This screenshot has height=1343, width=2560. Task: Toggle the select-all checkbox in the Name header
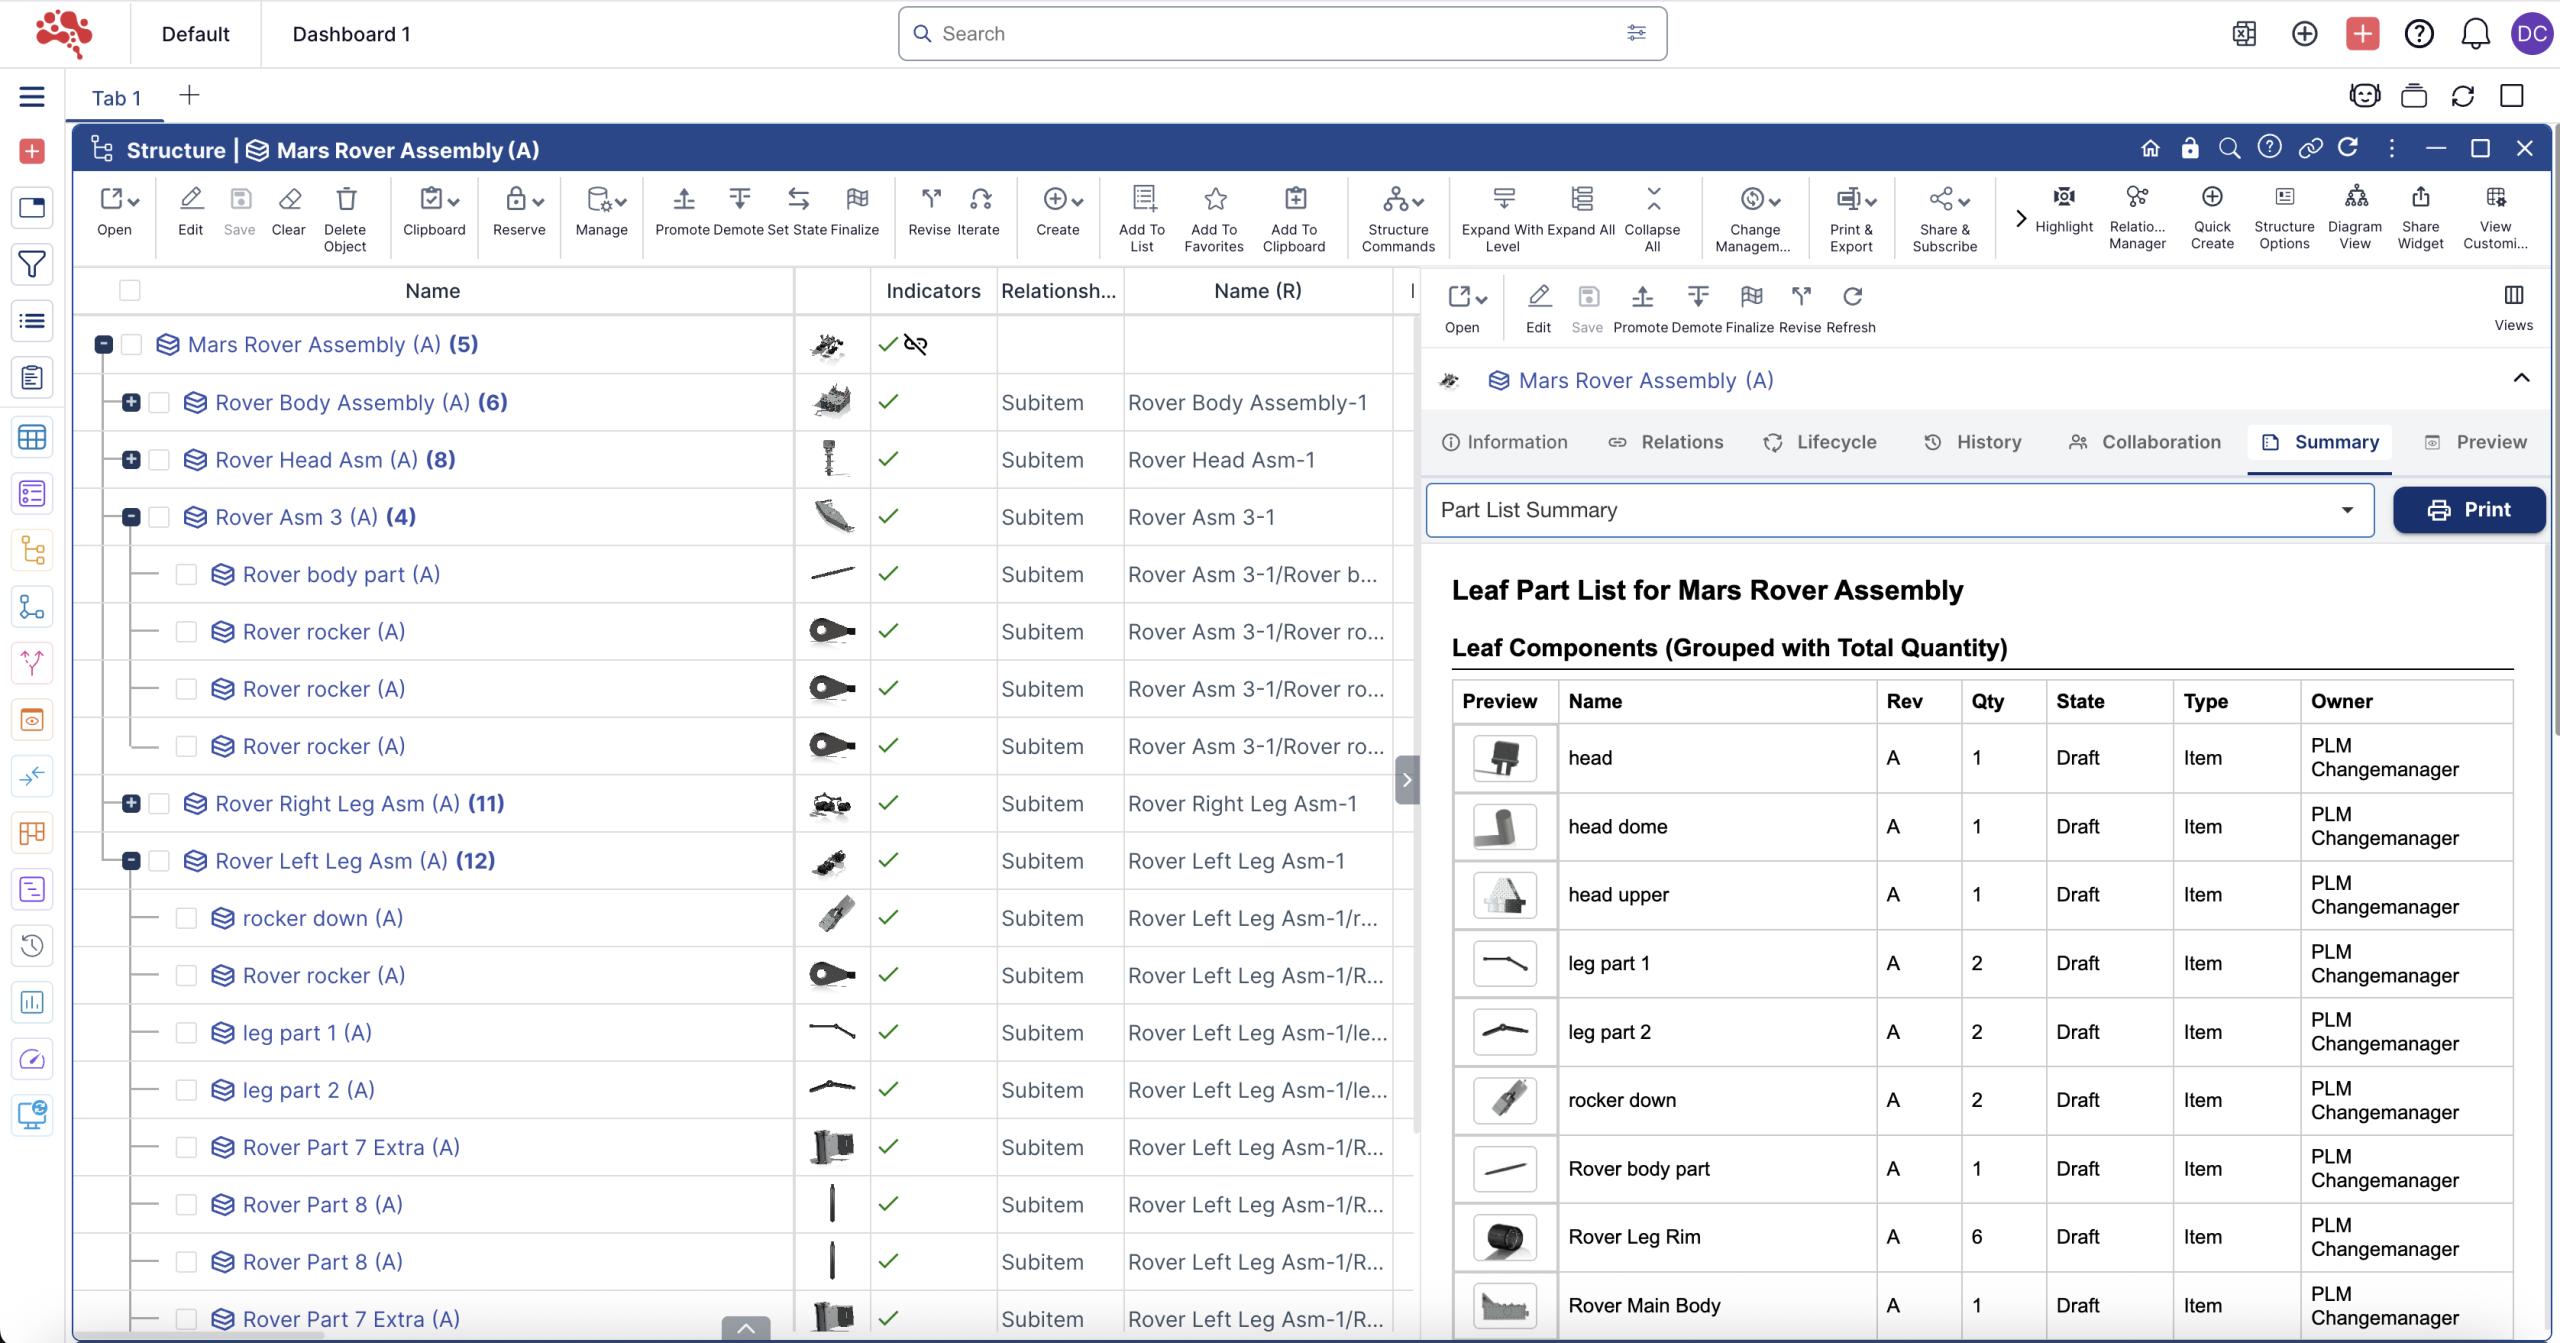[x=131, y=290]
